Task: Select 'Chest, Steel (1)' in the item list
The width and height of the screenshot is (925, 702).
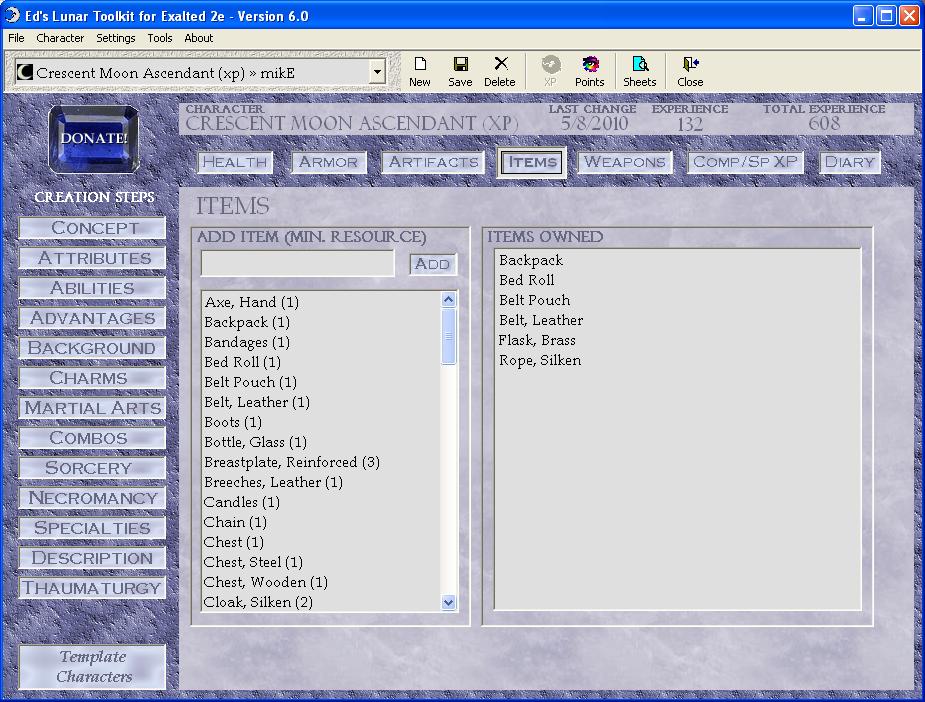Action: 254,563
